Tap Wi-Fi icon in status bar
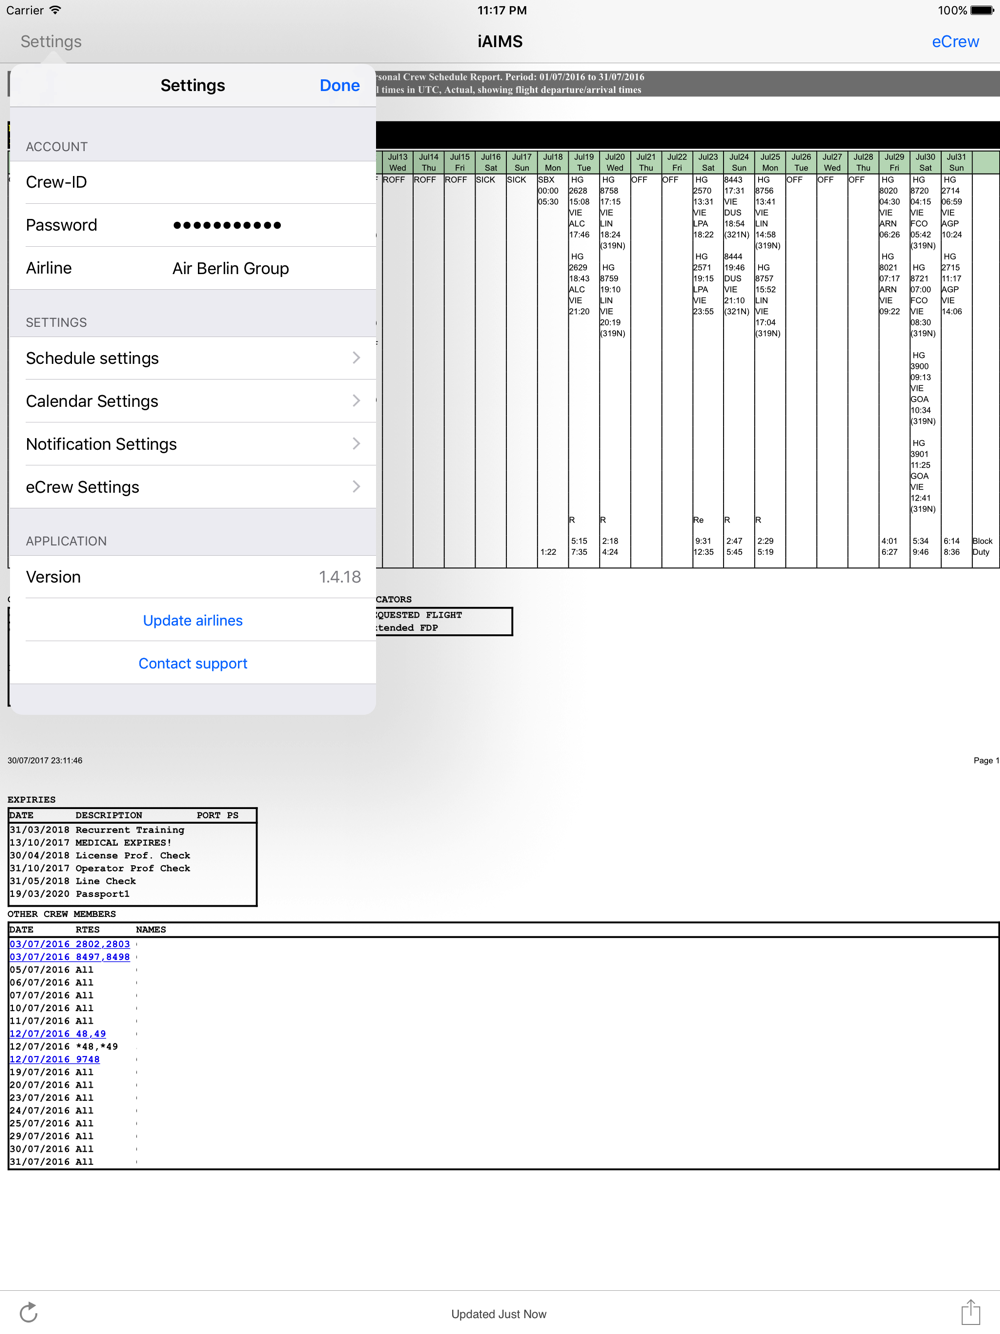The height and width of the screenshot is (1334, 1000). point(55,10)
